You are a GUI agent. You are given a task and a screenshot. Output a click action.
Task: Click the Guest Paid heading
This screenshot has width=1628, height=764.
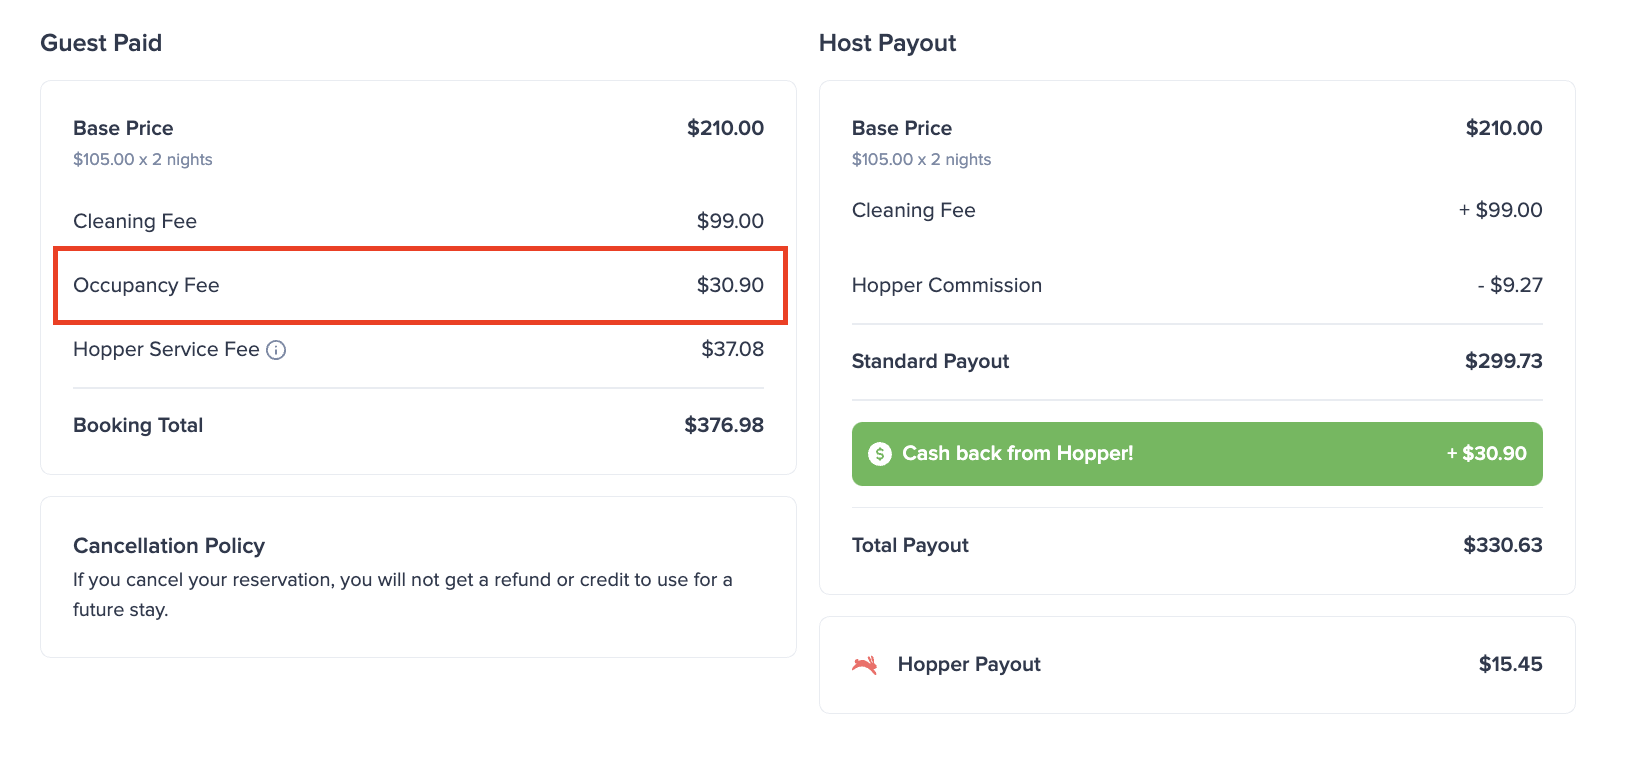[x=101, y=43]
